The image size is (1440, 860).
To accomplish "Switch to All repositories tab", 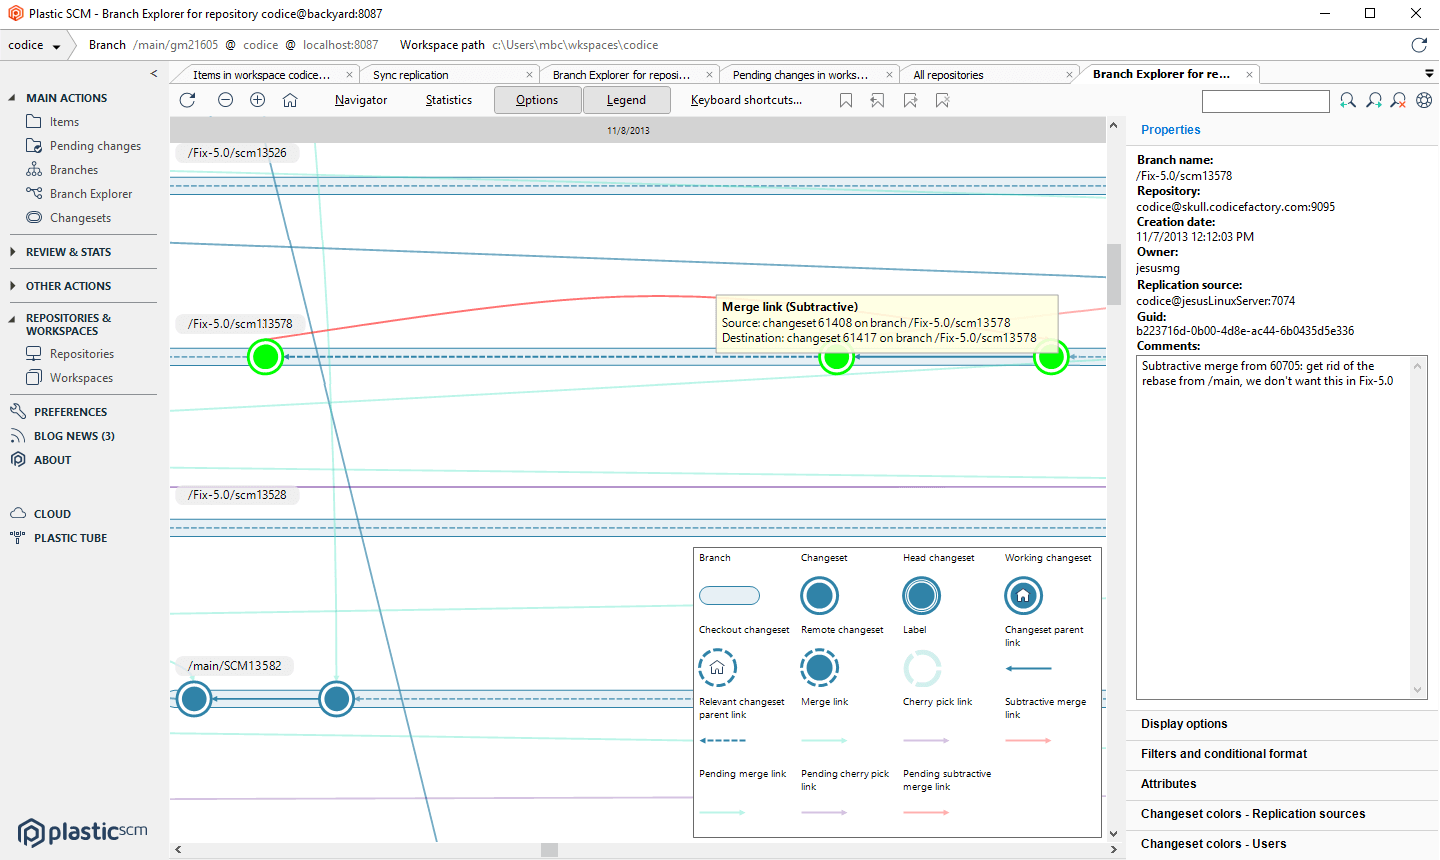I will 948,75.
